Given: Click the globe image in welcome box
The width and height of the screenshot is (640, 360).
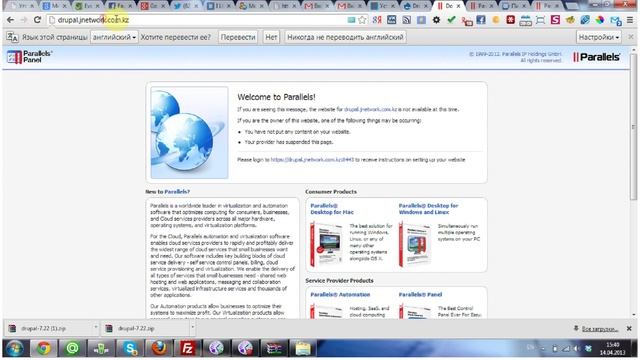Looking at the screenshot, I should click(x=189, y=132).
